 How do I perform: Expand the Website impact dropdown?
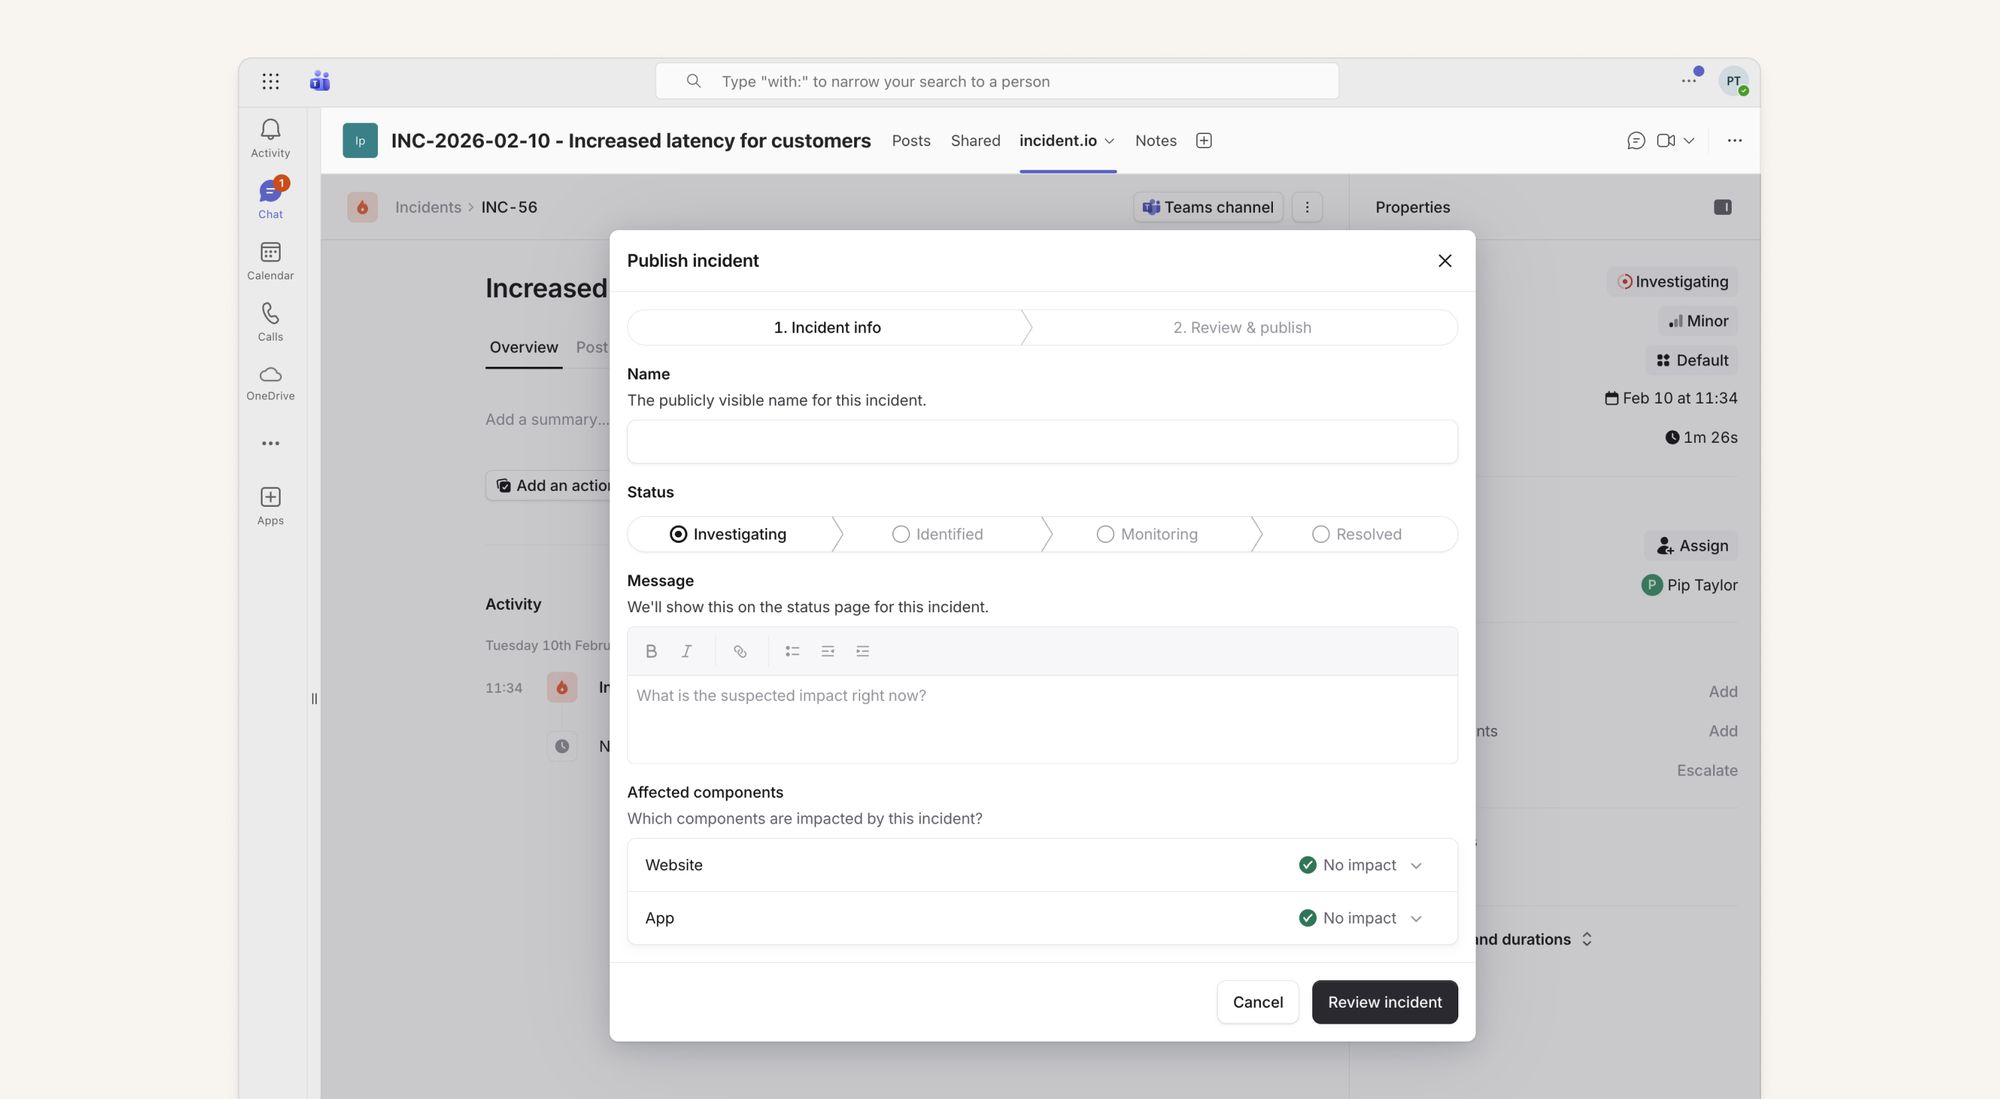coord(1416,865)
